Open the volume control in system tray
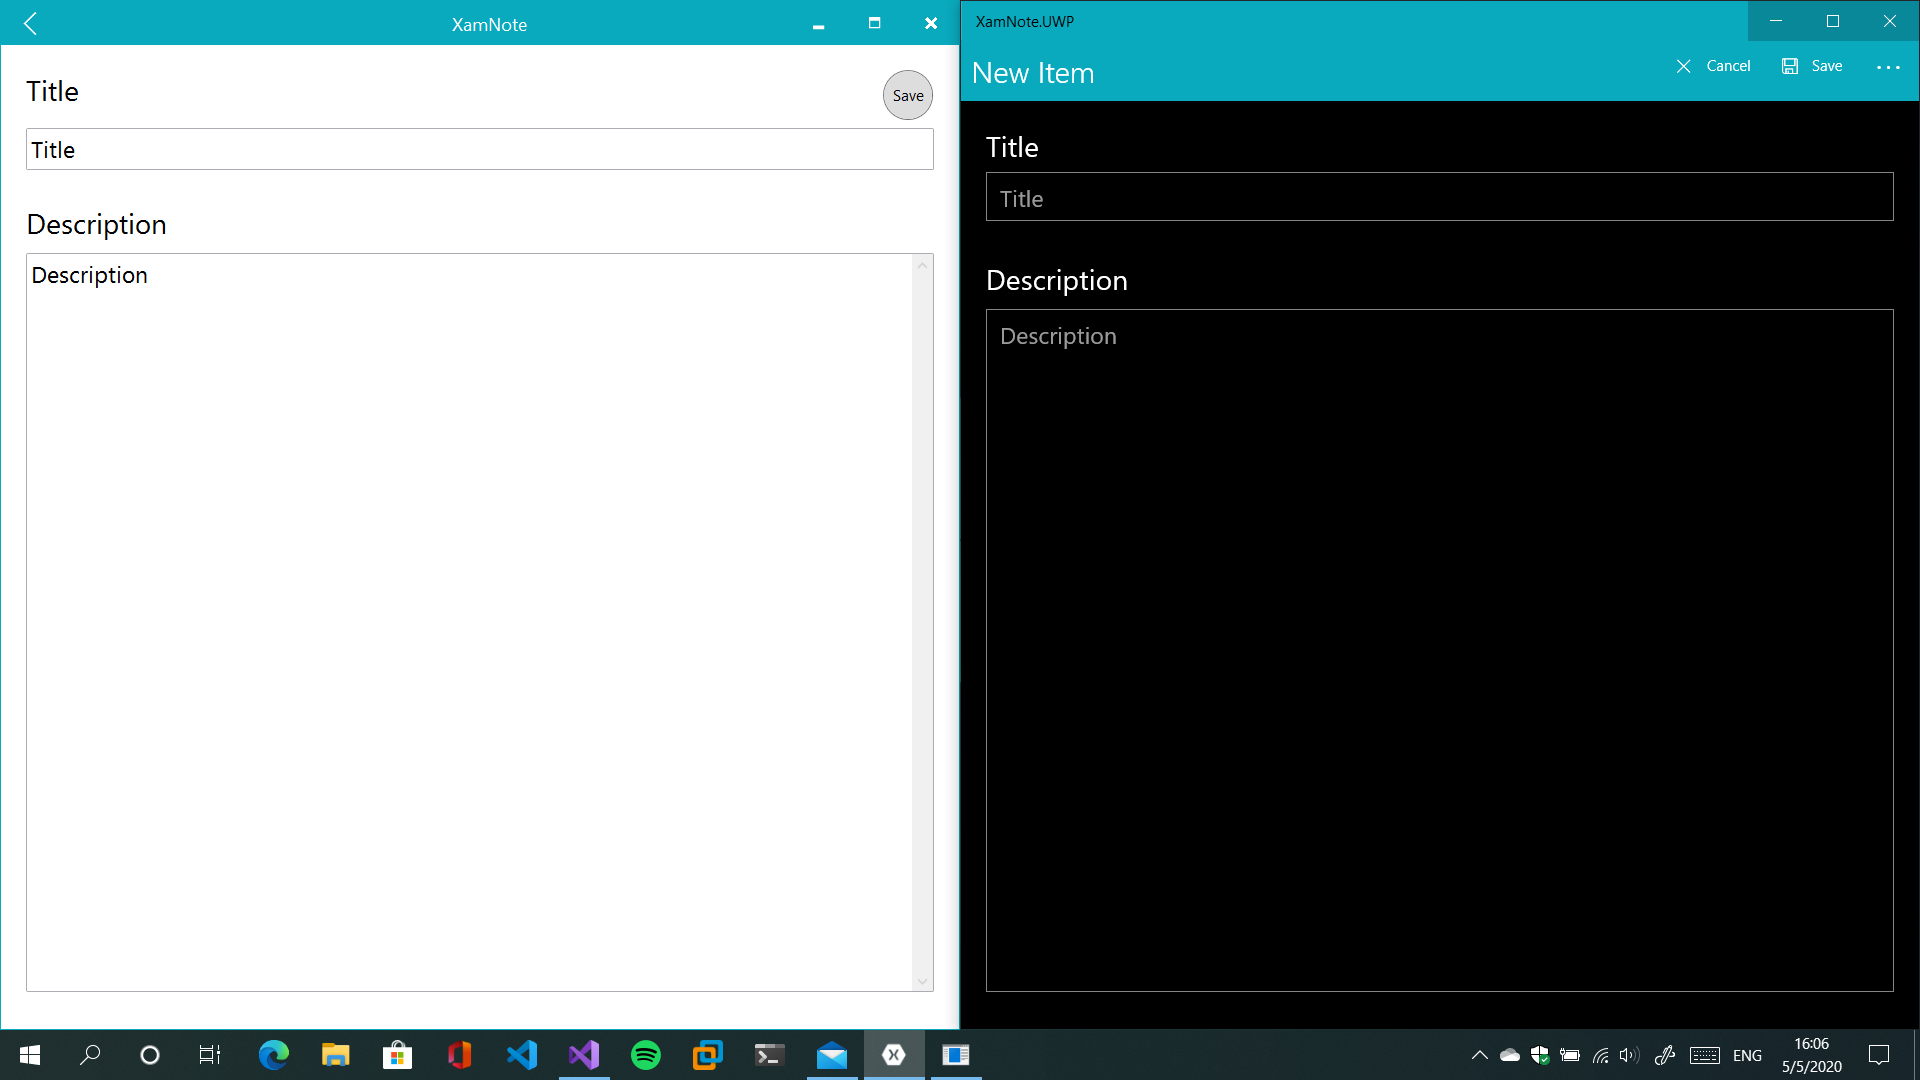 [1630, 1055]
